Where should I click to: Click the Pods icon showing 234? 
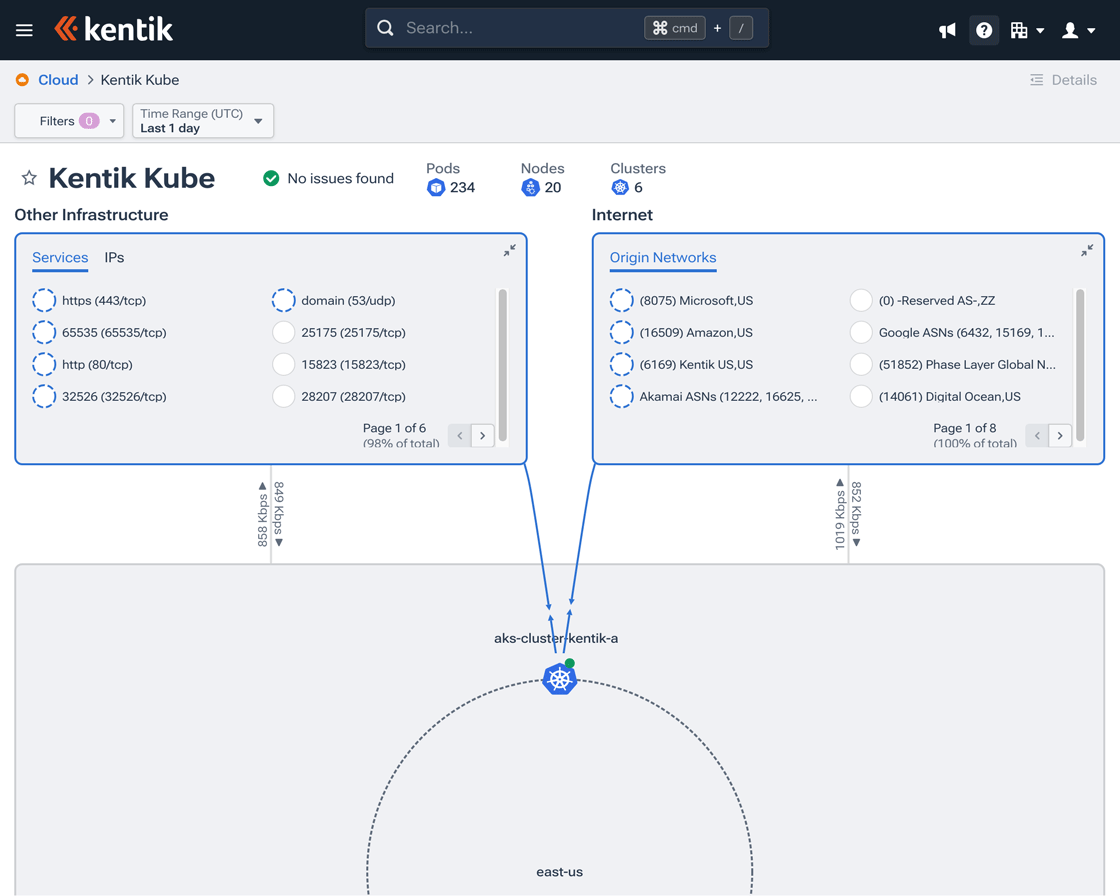coord(436,187)
